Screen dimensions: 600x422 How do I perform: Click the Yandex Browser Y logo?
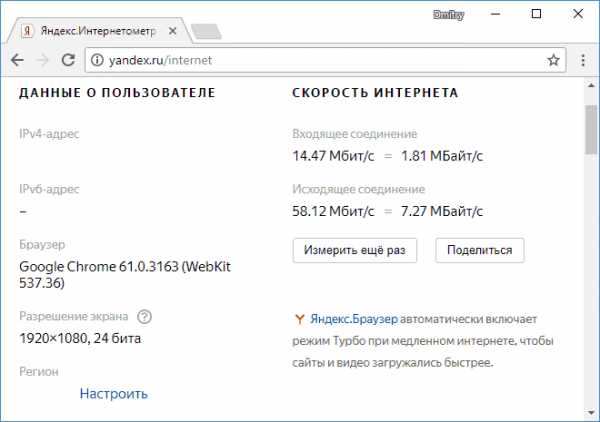pyautogui.click(x=300, y=319)
